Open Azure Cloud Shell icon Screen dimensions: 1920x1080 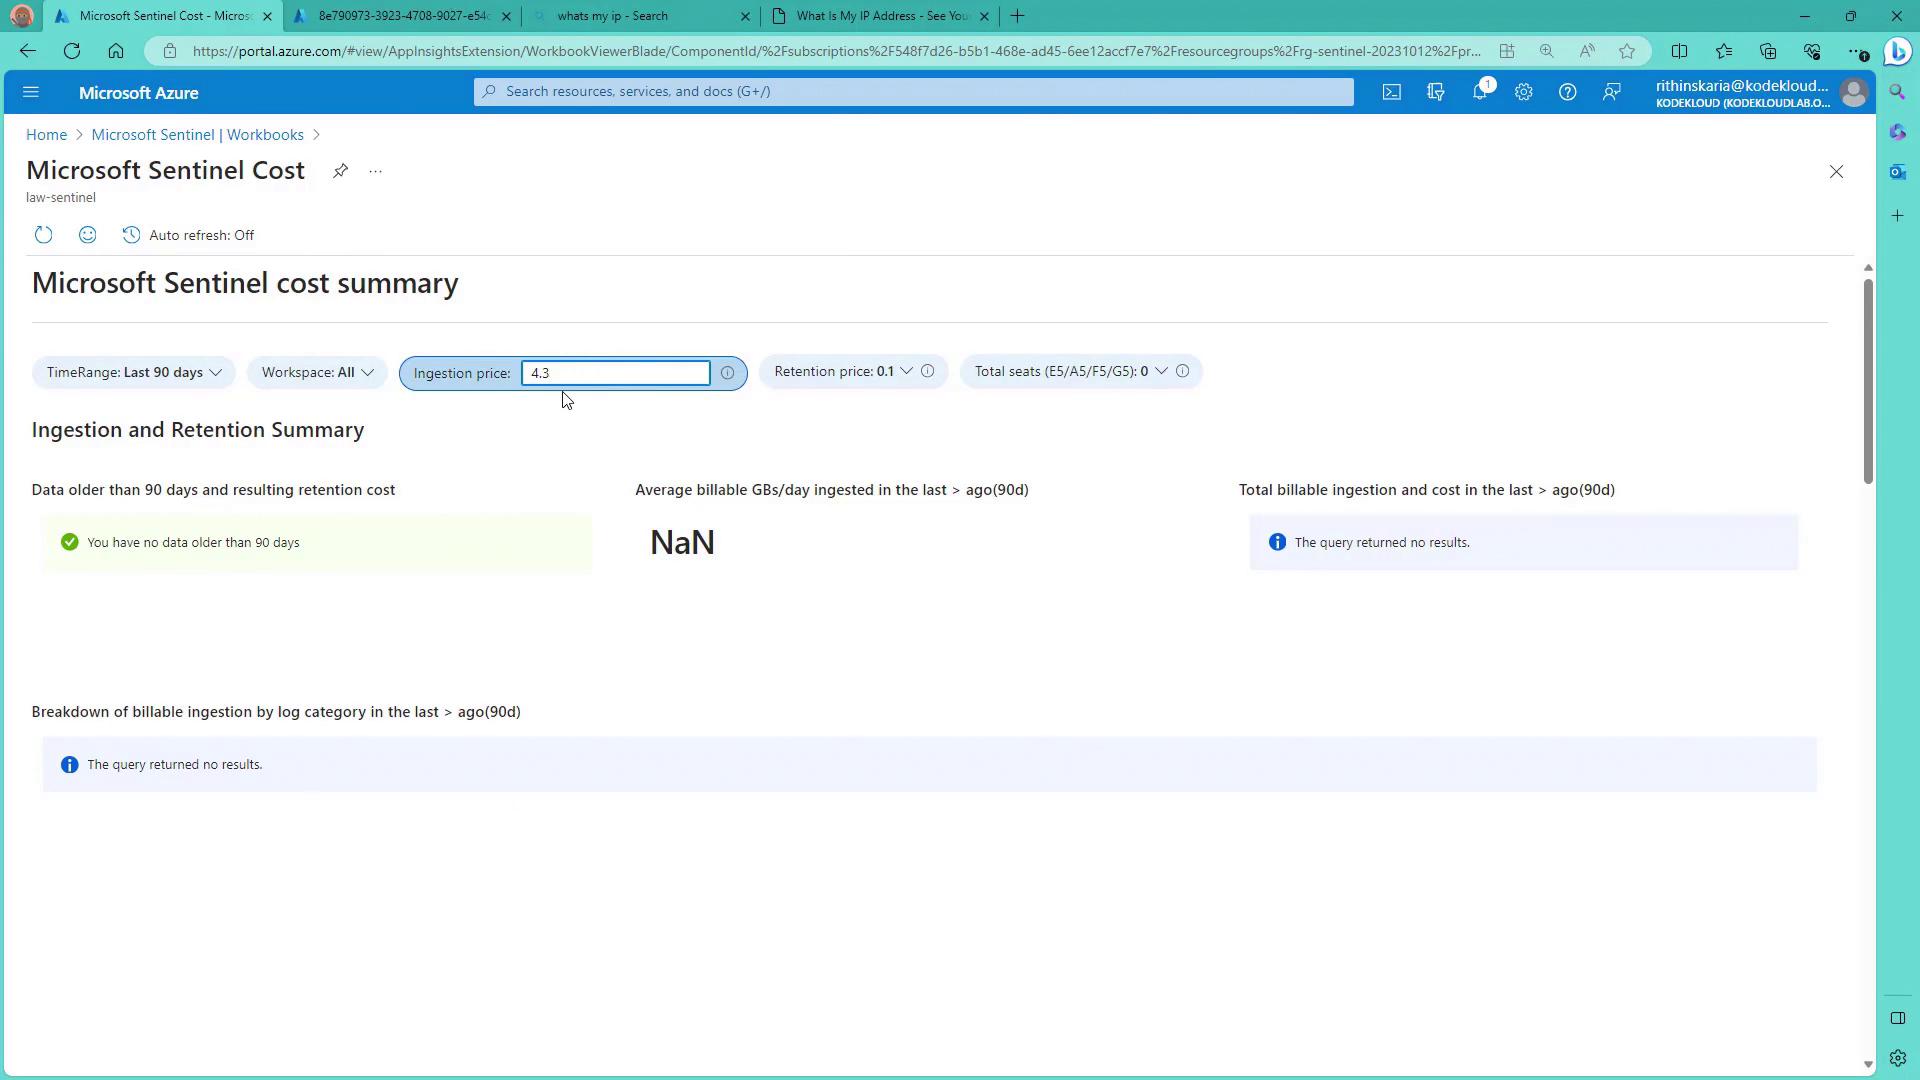coord(1391,92)
